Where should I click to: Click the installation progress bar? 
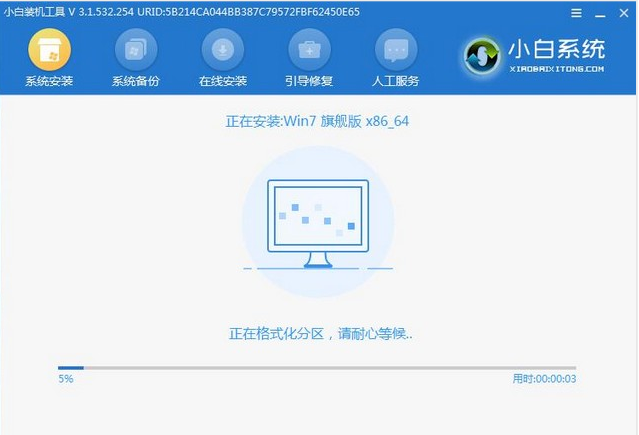pos(317,368)
